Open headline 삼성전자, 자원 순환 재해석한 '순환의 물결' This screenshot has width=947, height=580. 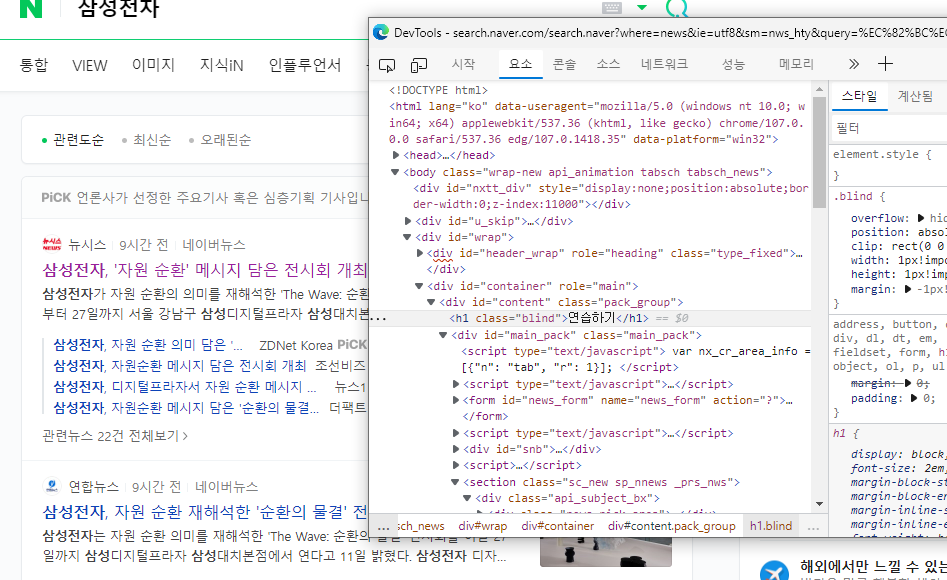click(205, 512)
